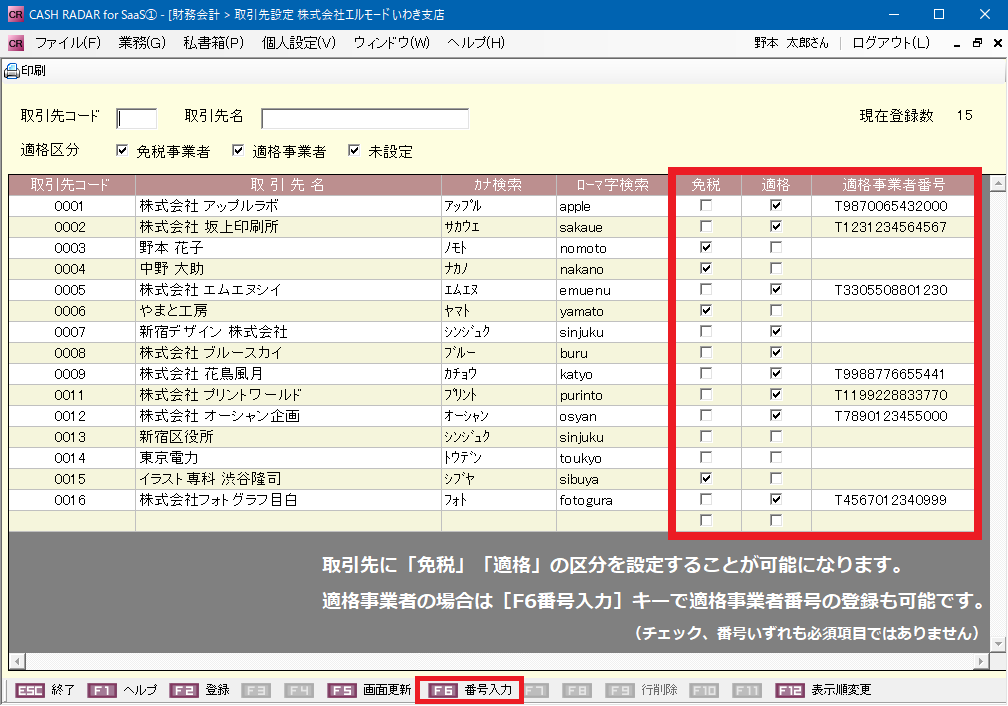This screenshot has height=706, width=1008.
Task: Open the 業務(G) menu
Action: pos(142,43)
